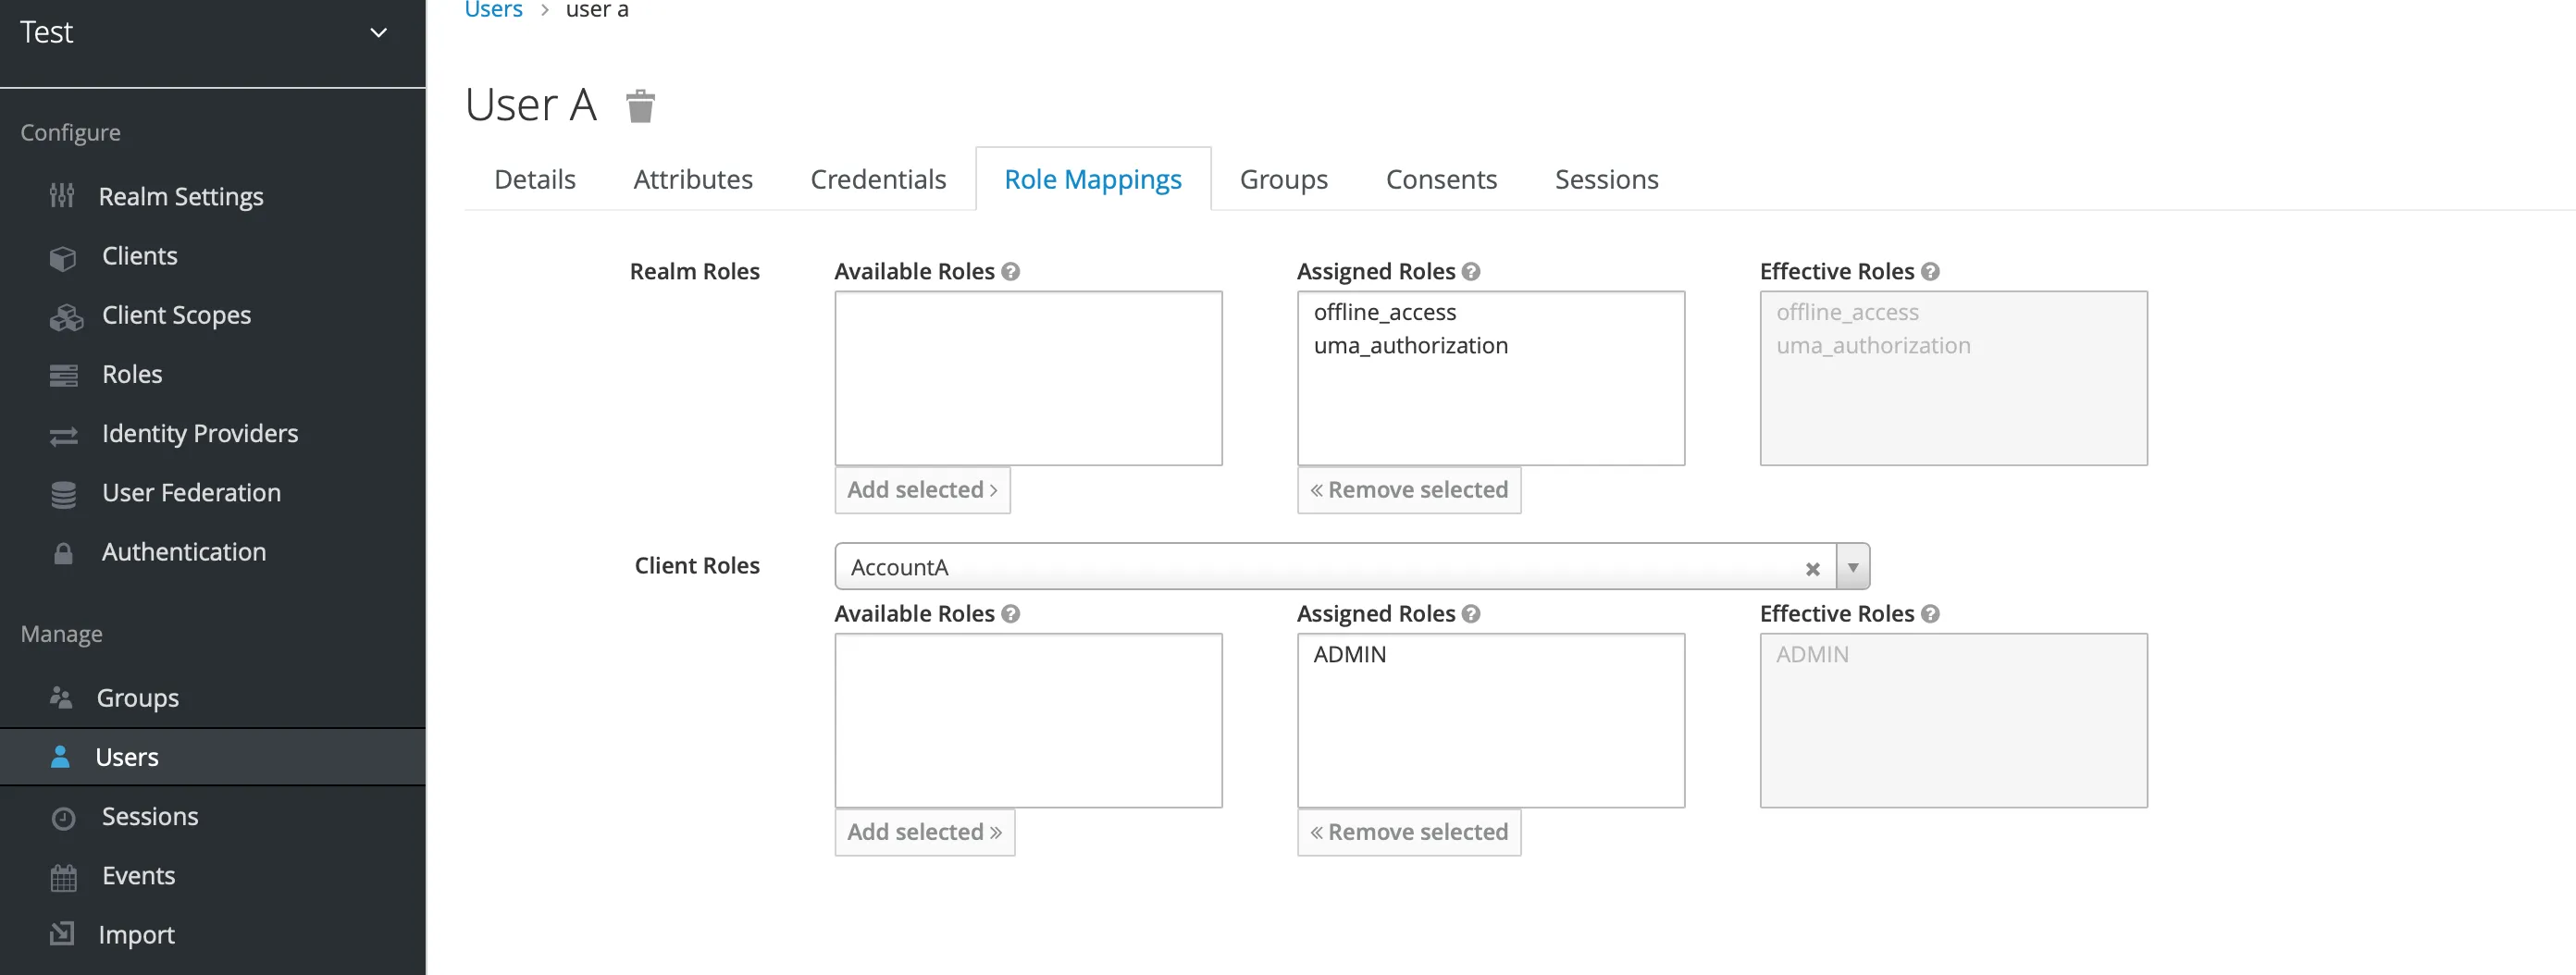Click the User Federation database icon
This screenshot has width=2576, height=975.
[x=64, y=494]
